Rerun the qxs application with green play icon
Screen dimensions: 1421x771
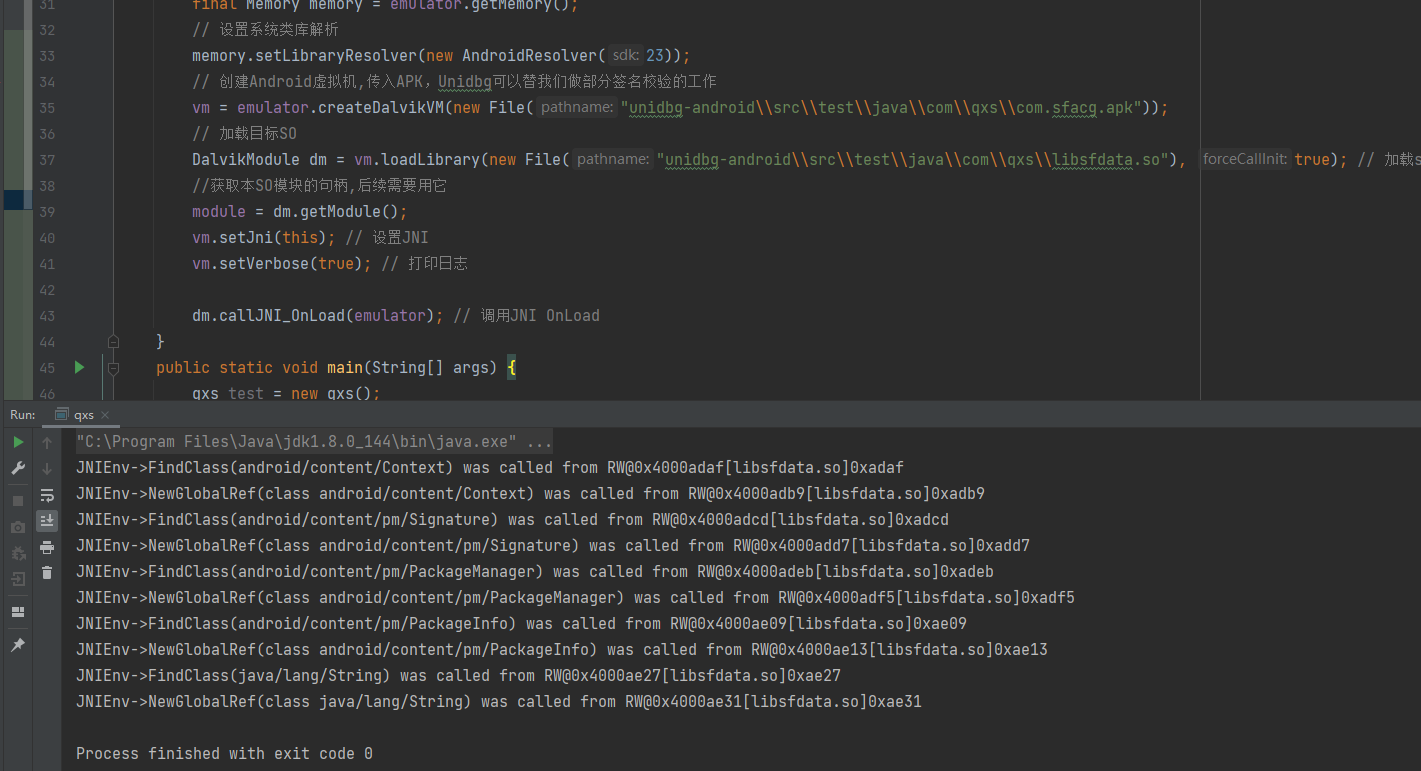pos(18,442)
